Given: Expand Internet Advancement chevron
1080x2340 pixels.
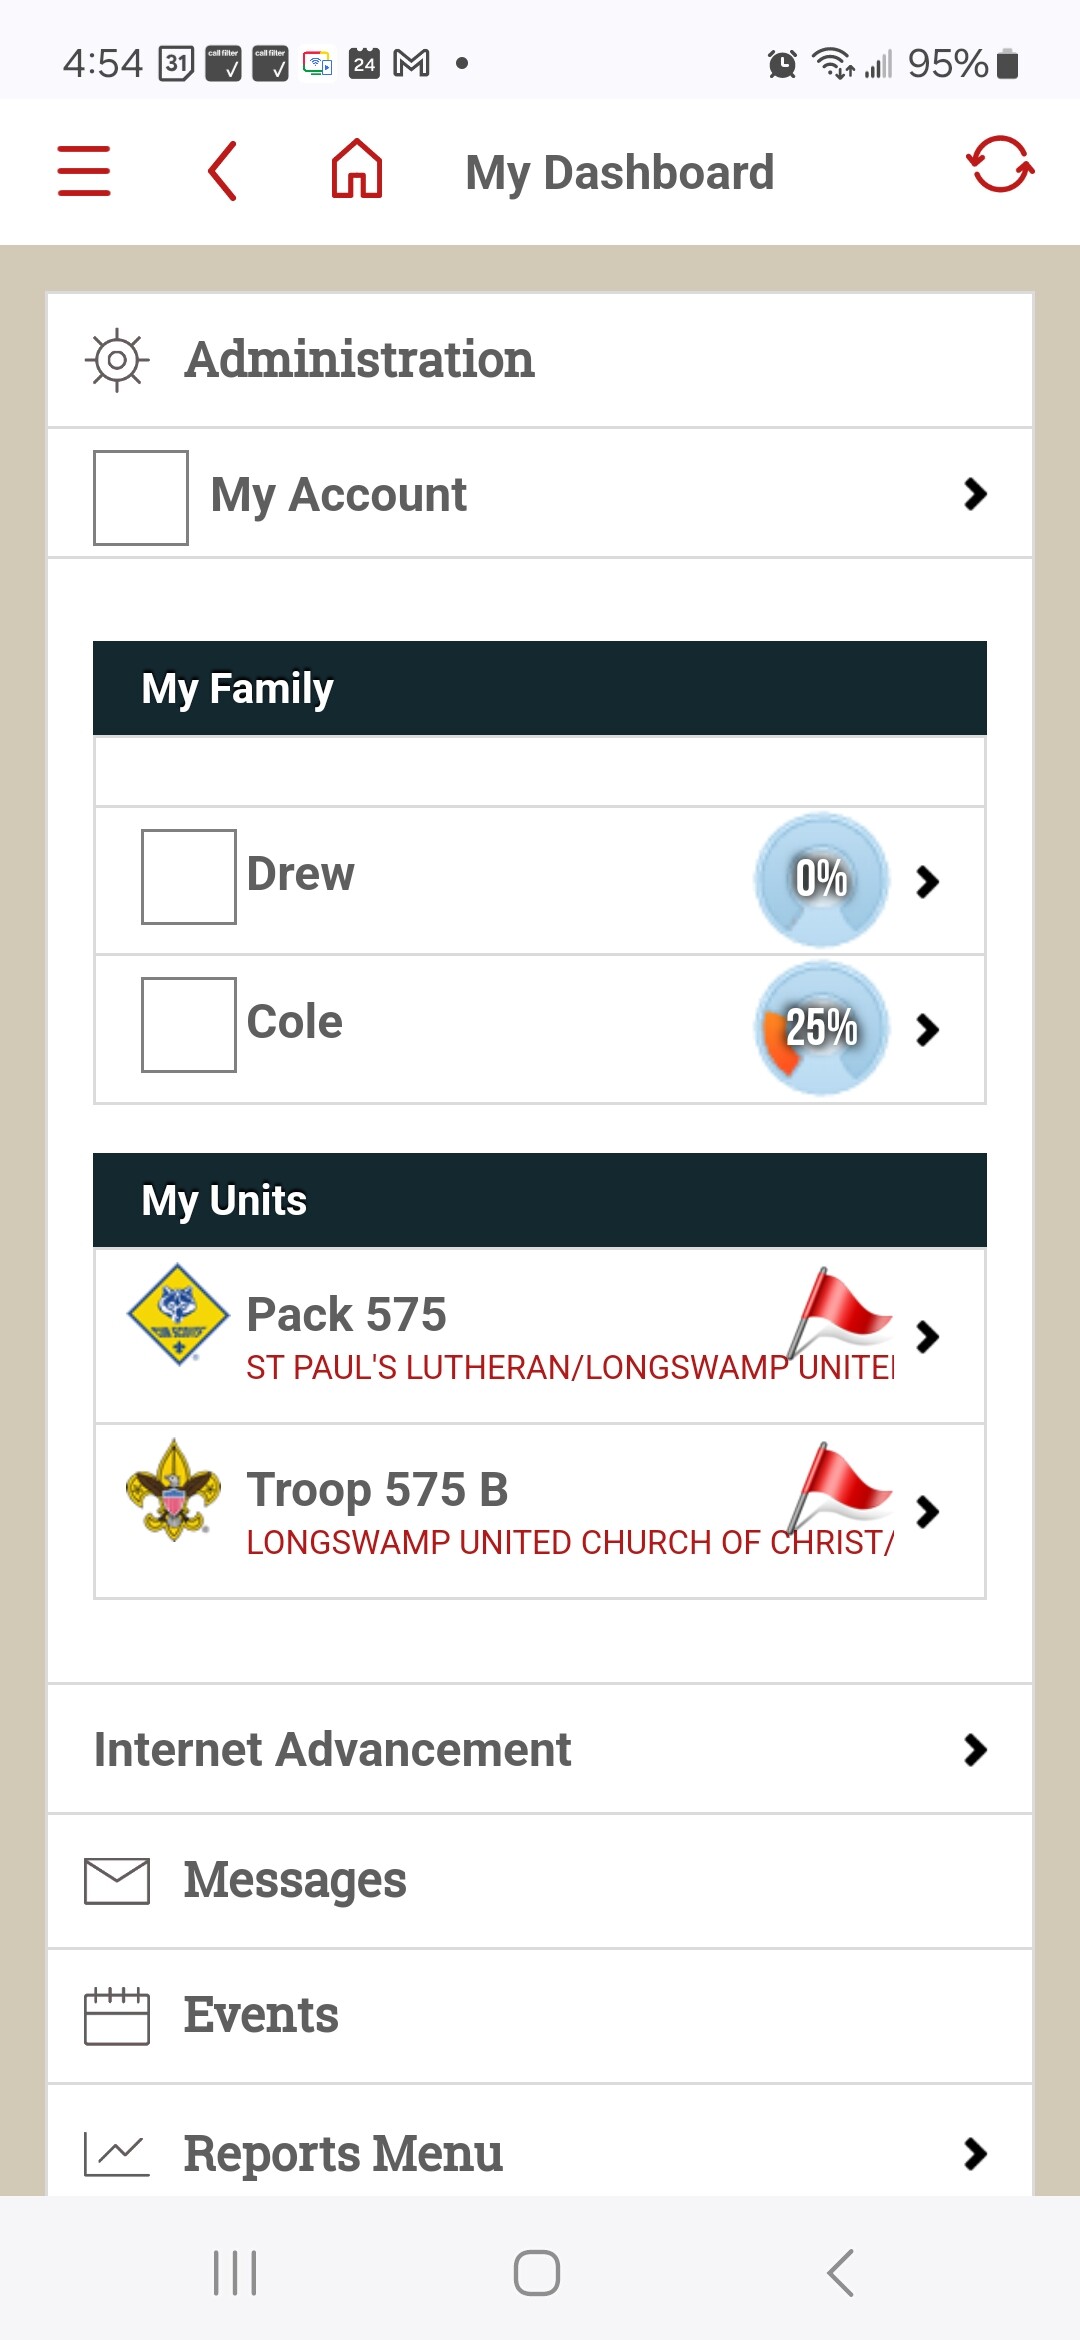Looking at the screenshot, I should [975, 1750].
